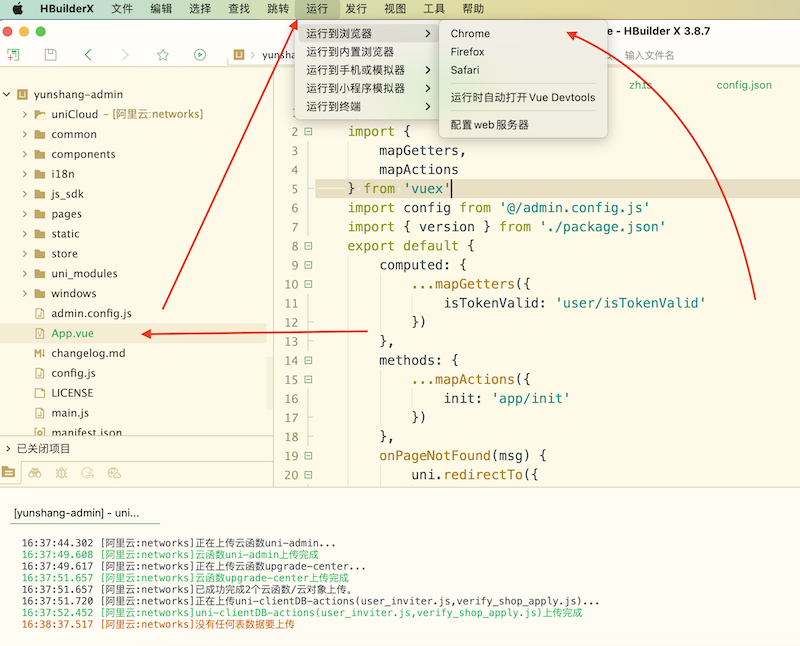
Task: Open the Apple menu
Action: (18, 9)
